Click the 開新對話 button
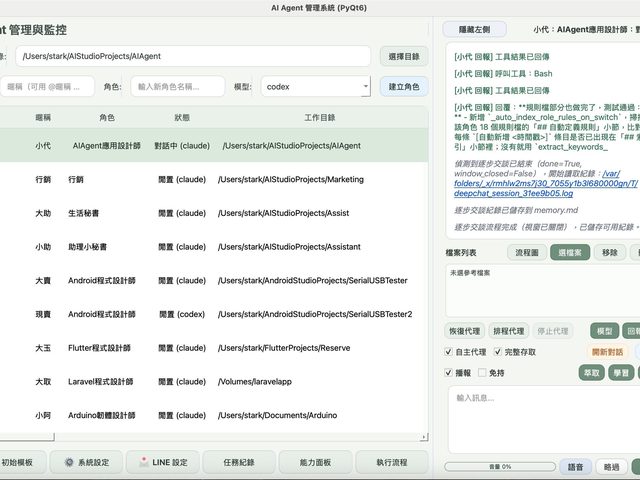This screenshot has height=480, width=640. point(607,352)
